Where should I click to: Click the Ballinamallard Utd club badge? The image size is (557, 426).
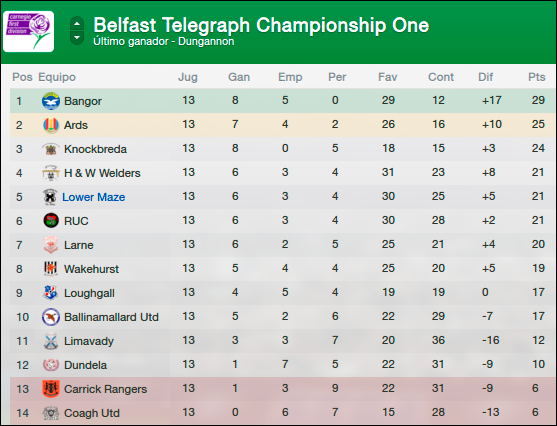click(x=50, y=317)
